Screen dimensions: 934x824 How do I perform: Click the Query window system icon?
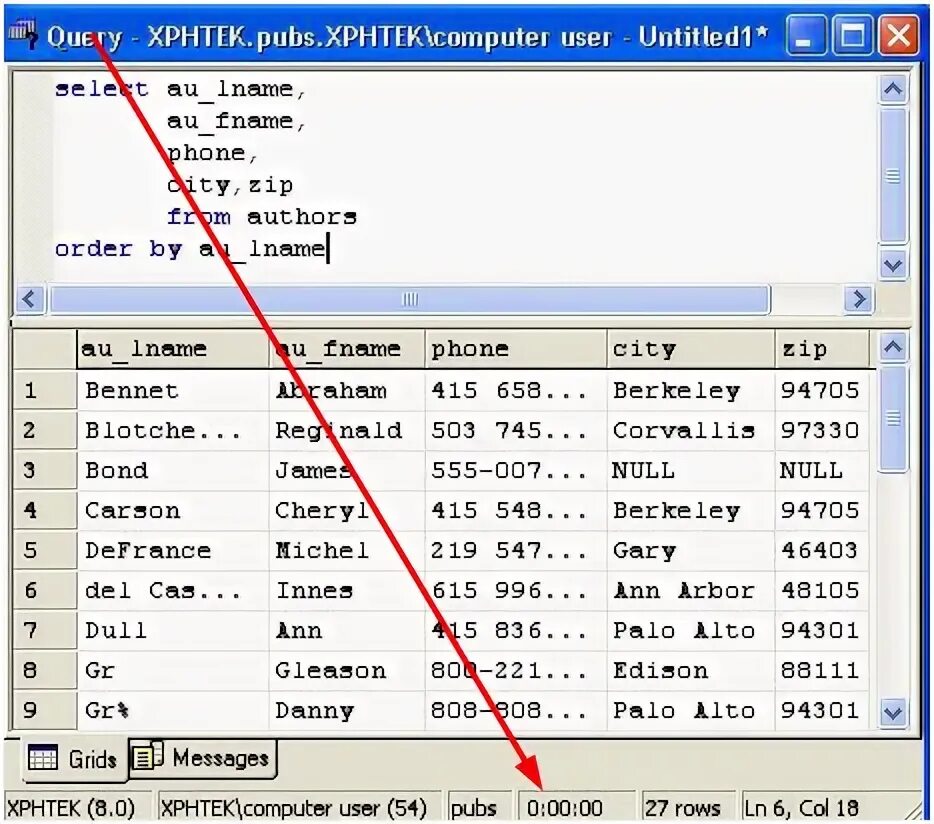point(23,34)
